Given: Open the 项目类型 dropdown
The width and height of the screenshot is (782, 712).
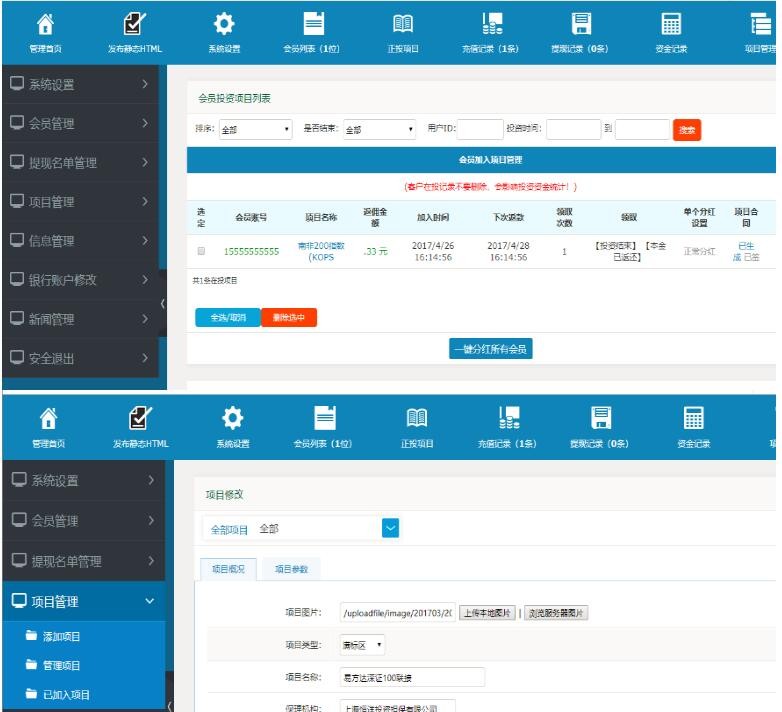Looking at the screenshot, I should pyautogui.click(x=362, y=645).
